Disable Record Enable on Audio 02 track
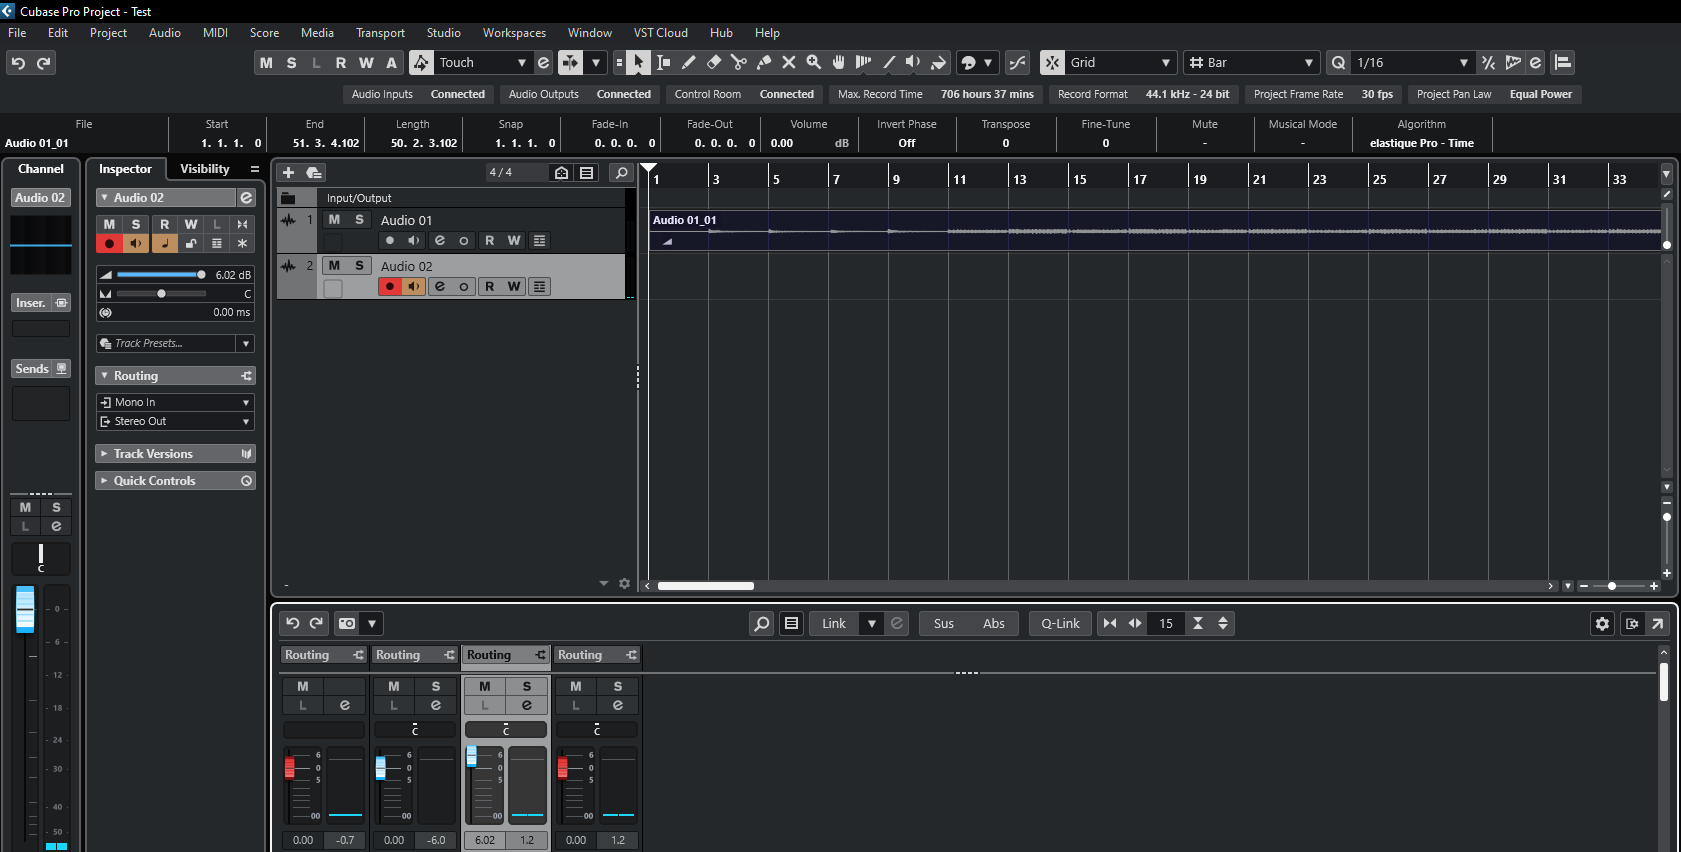This screenshot has height=852, width=1681. [x=389, y=287]
